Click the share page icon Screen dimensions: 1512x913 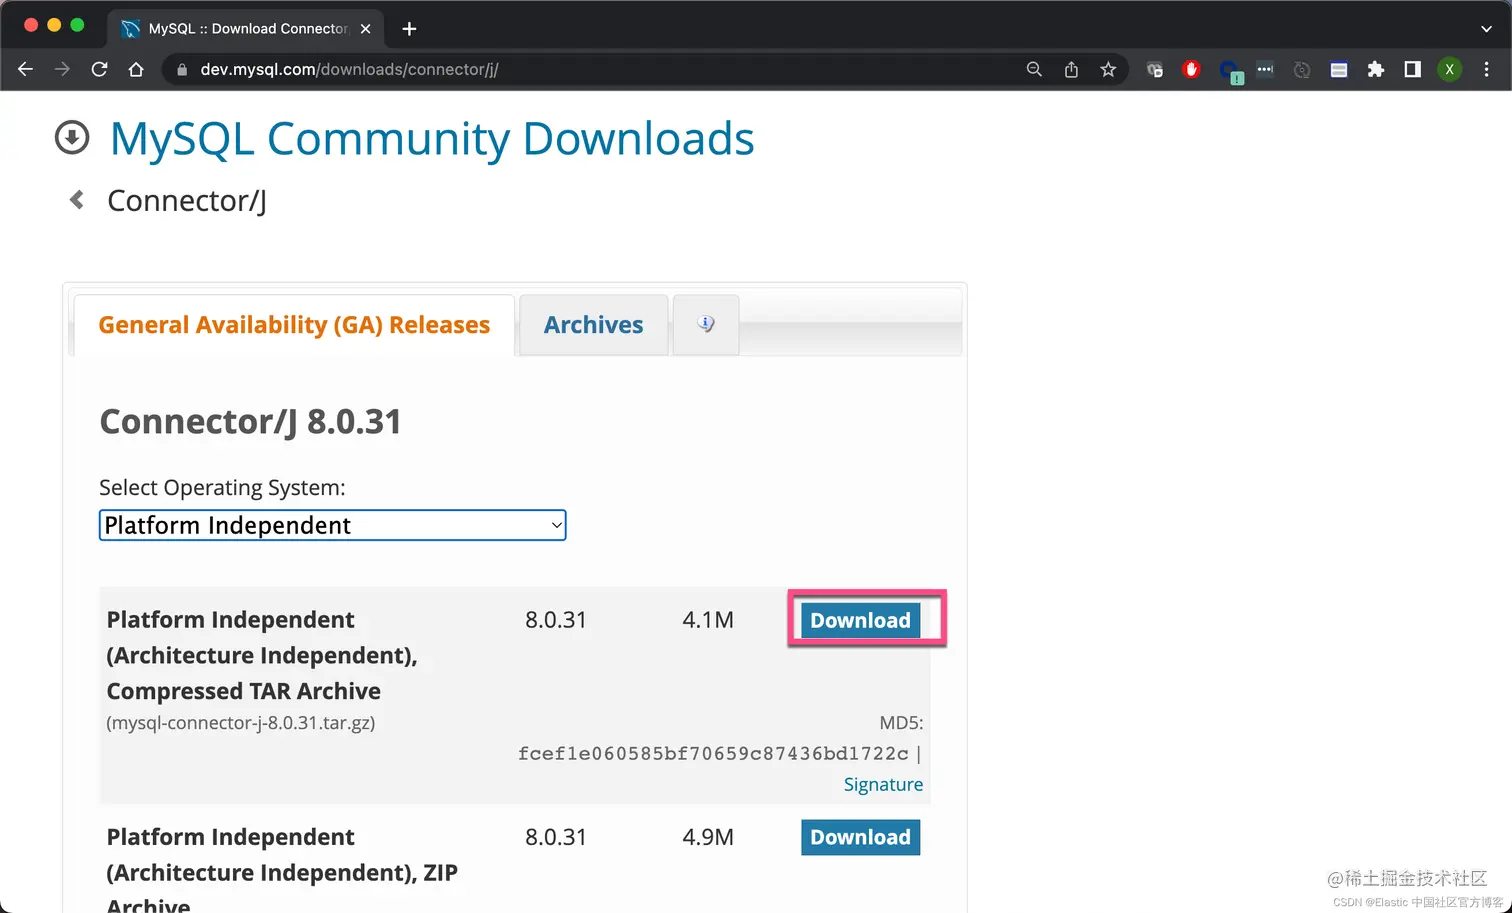(x=1071, y=69)
